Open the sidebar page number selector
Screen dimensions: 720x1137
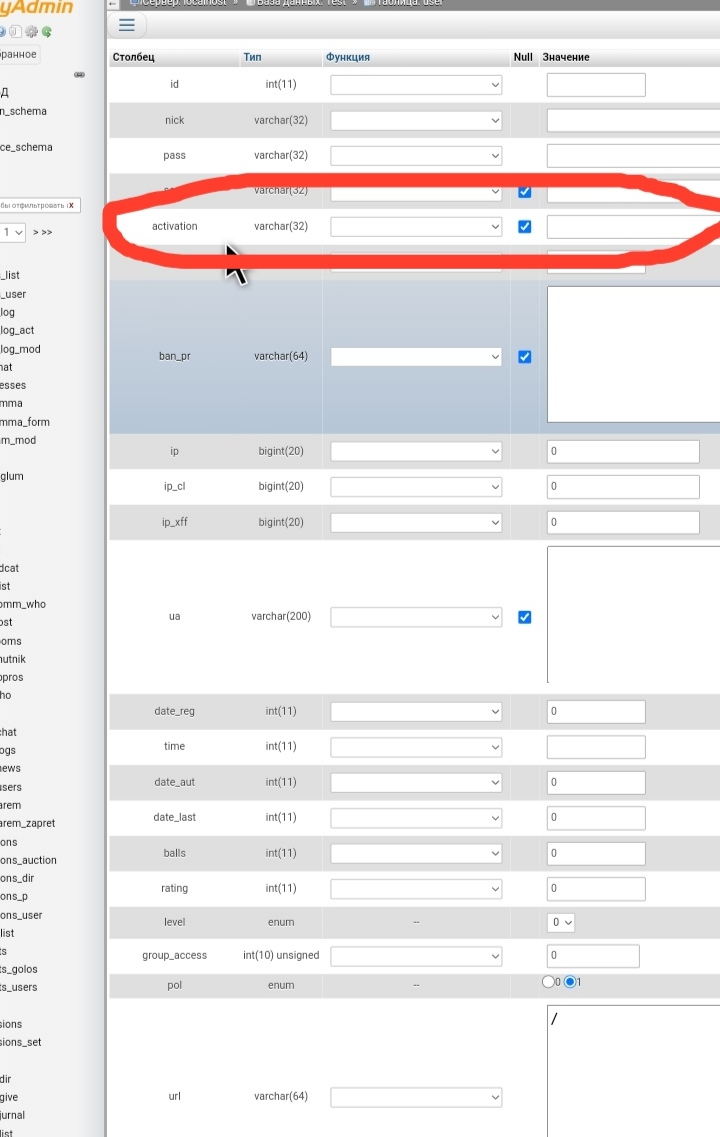pyautogui.click(x=13, y=232)
